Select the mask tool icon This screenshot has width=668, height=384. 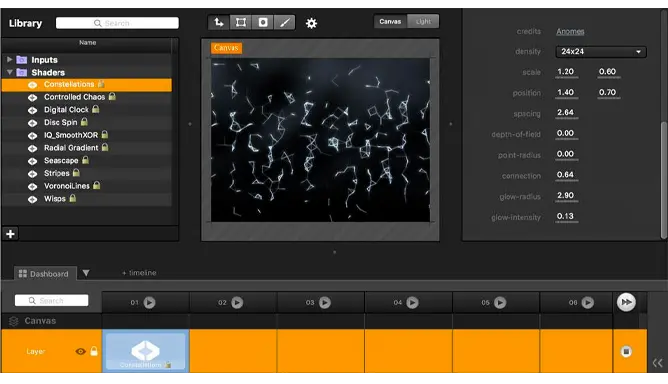[x=263, y=22]
